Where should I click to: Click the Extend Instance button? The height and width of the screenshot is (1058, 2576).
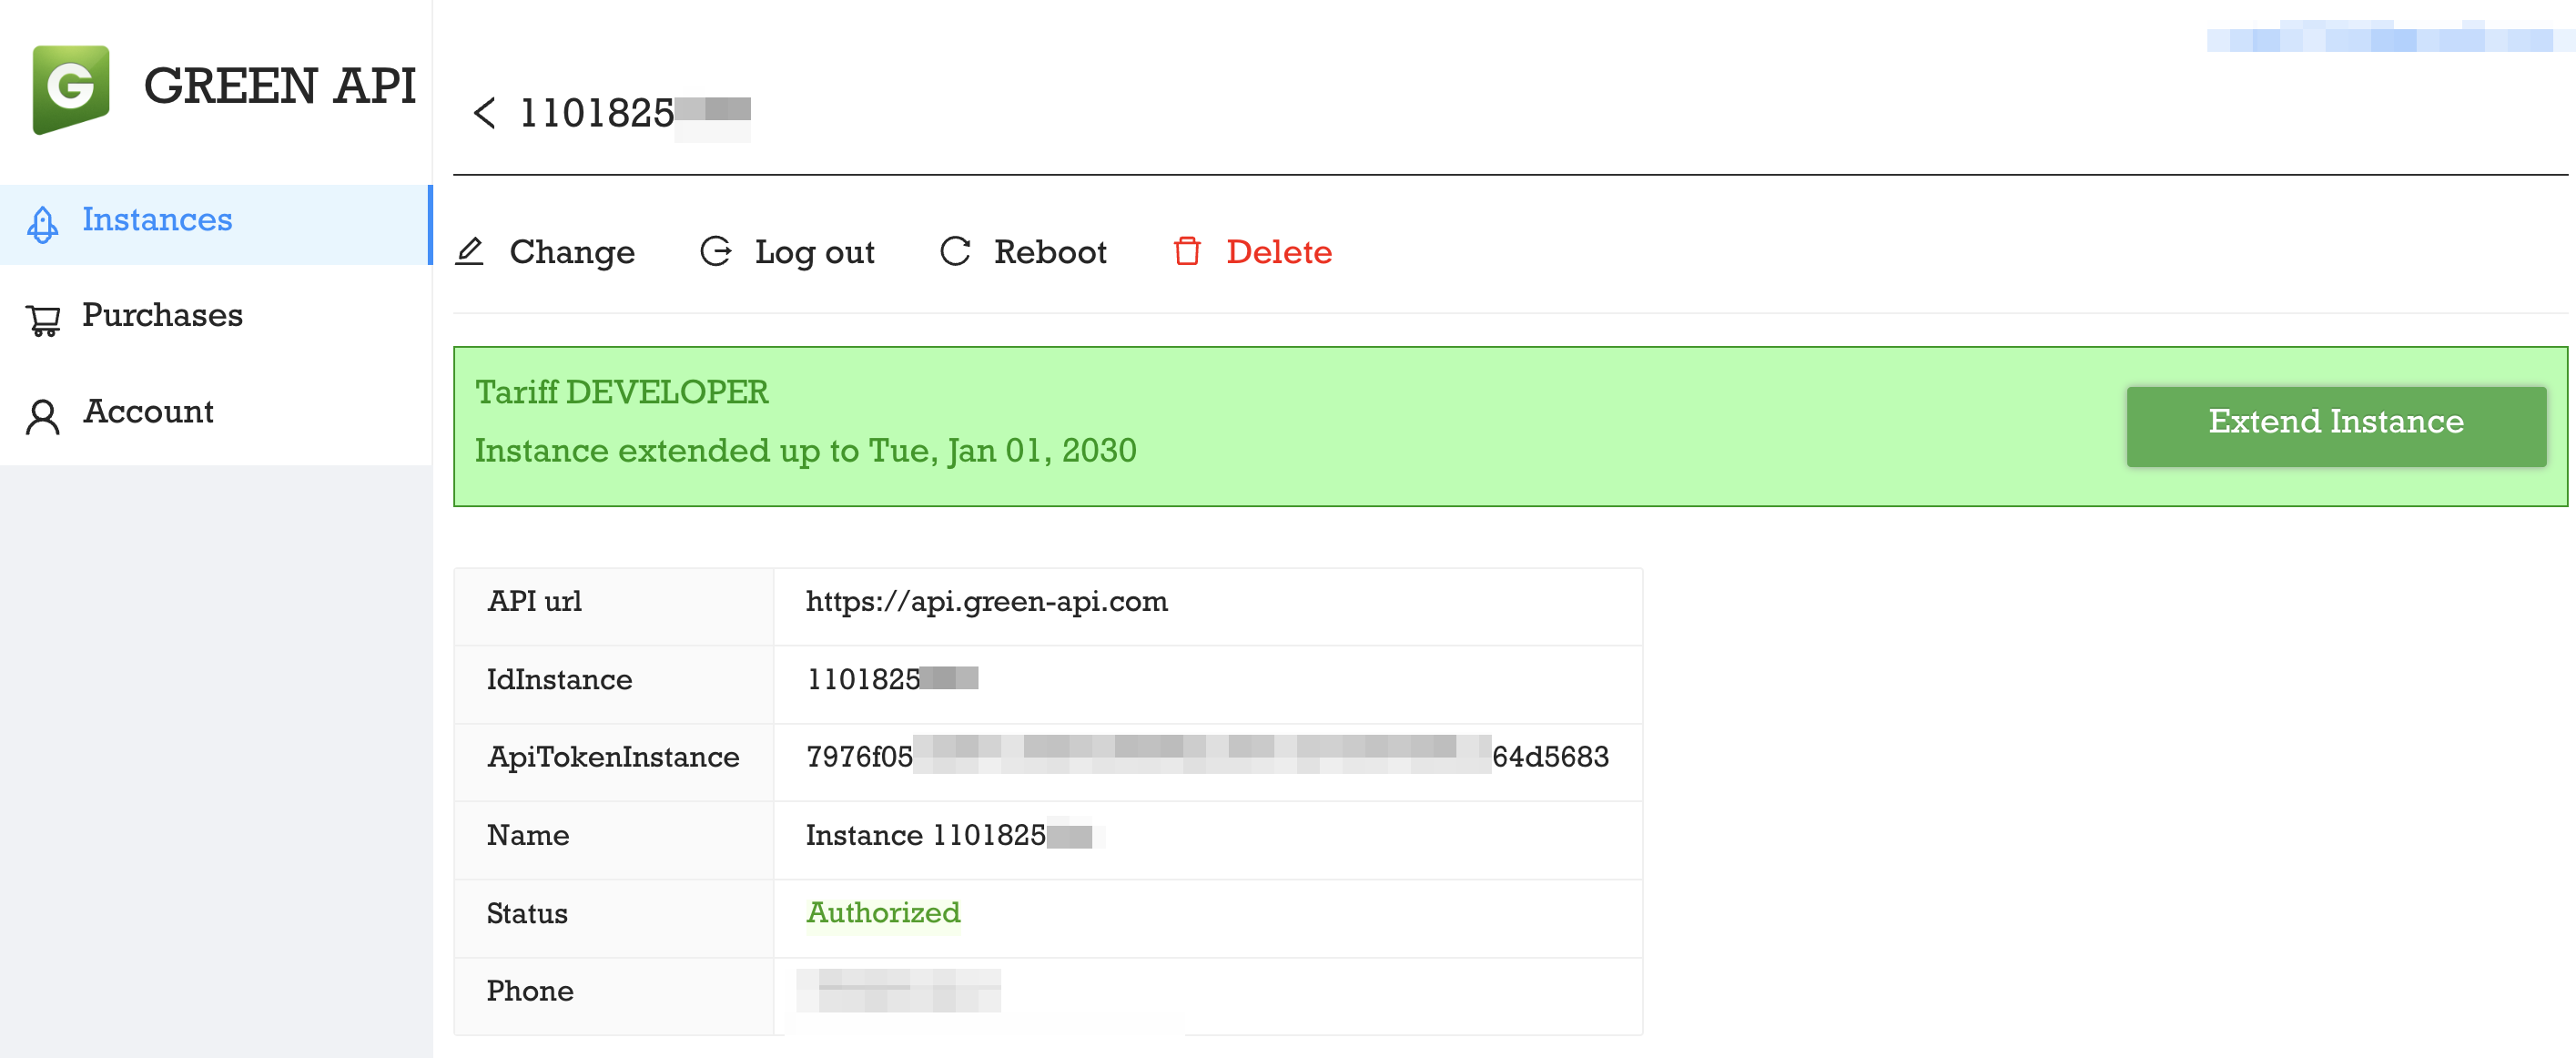(x=2336, y=426)
